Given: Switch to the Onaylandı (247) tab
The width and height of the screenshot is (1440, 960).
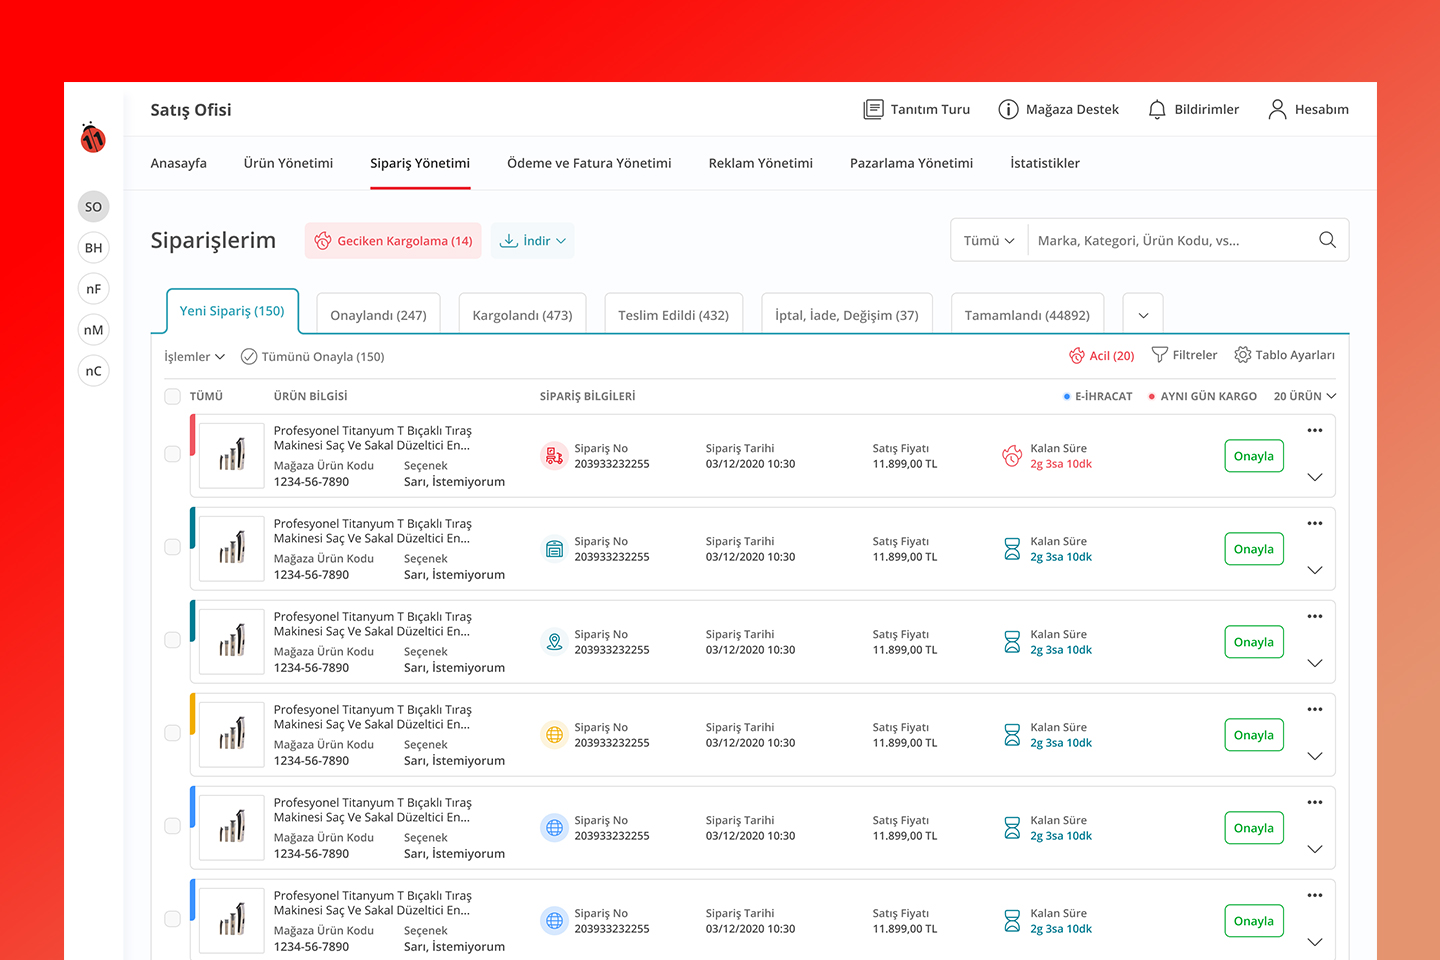Looking at the screenshot, I should [378, 315].
